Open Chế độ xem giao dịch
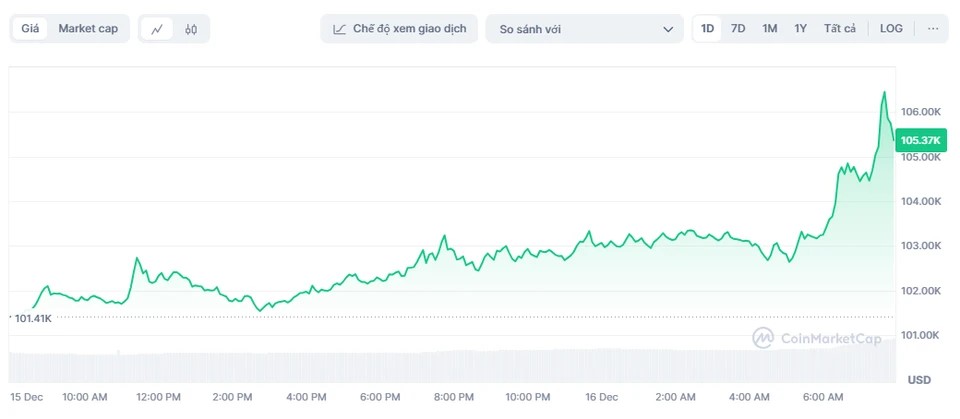This screenshot has height=419, width=960. point(399,29)
